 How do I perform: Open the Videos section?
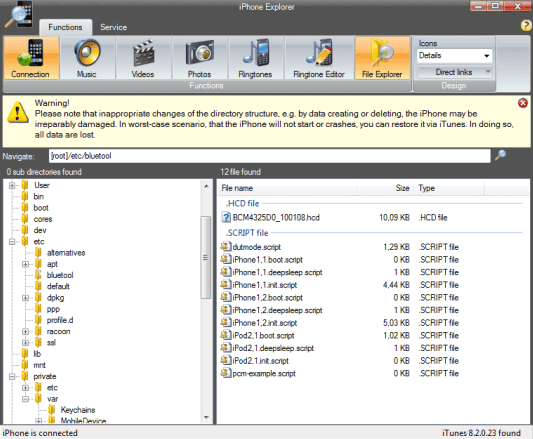[143, 58]
